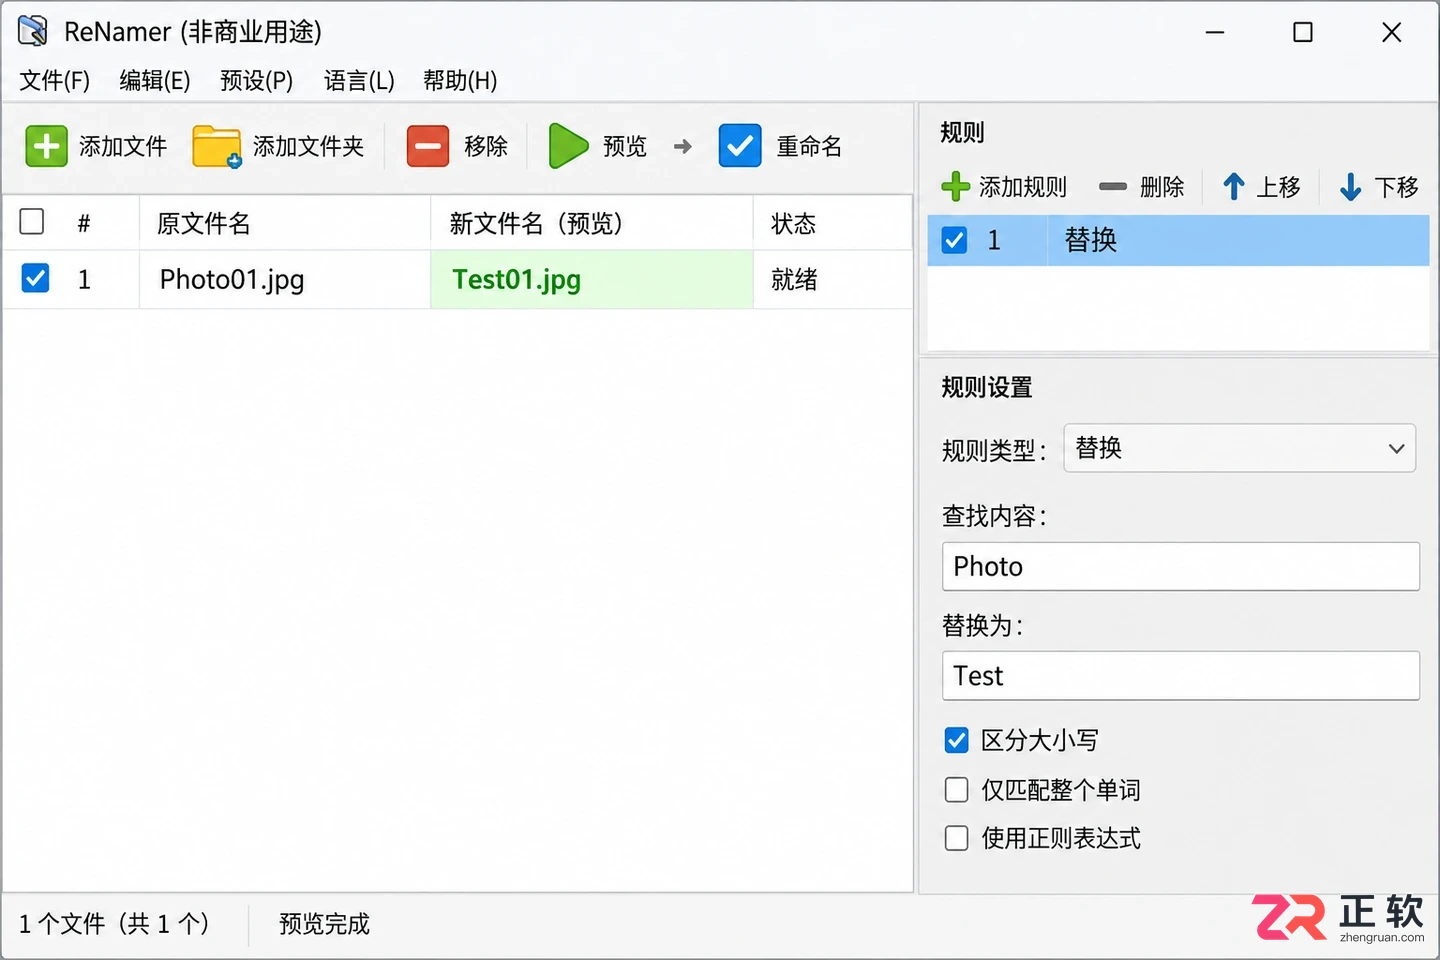Open the 语言(L) menu

tap(359, 80)
